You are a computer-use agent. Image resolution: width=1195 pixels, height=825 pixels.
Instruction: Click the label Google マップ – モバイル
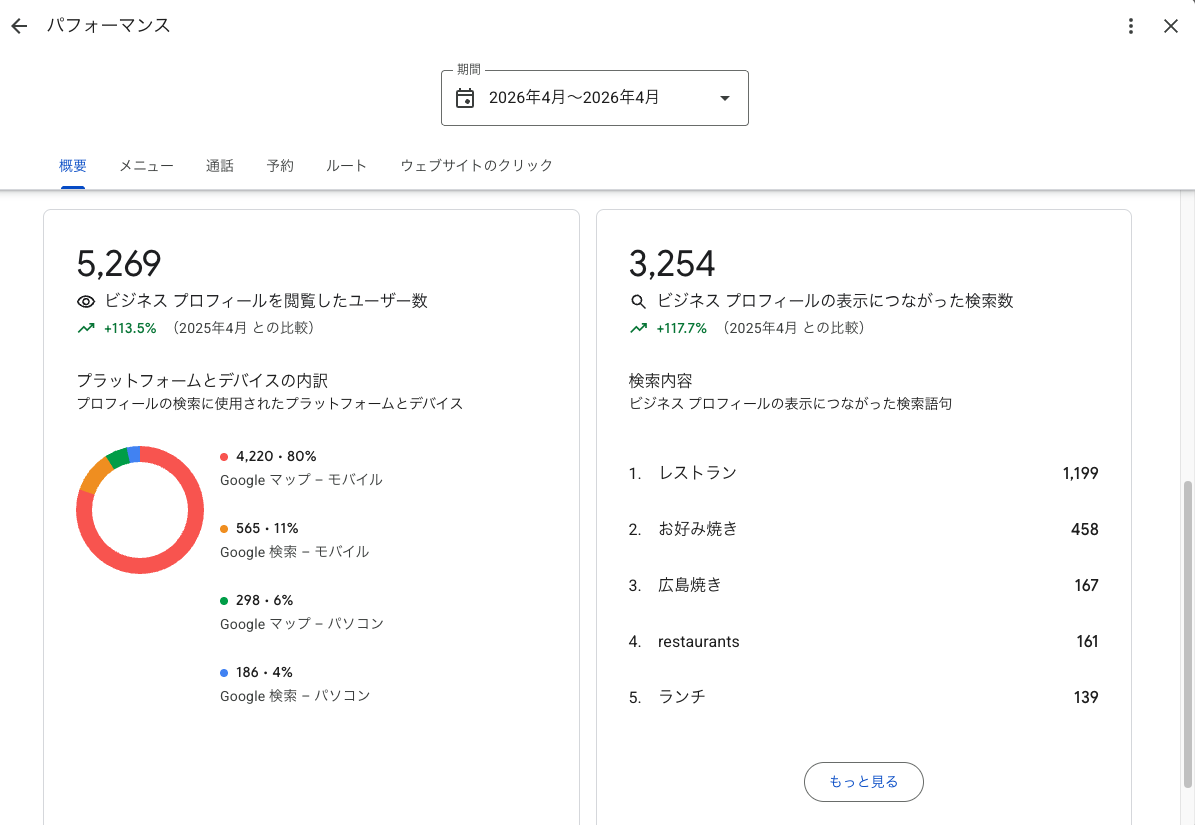[x=301, y=480]
